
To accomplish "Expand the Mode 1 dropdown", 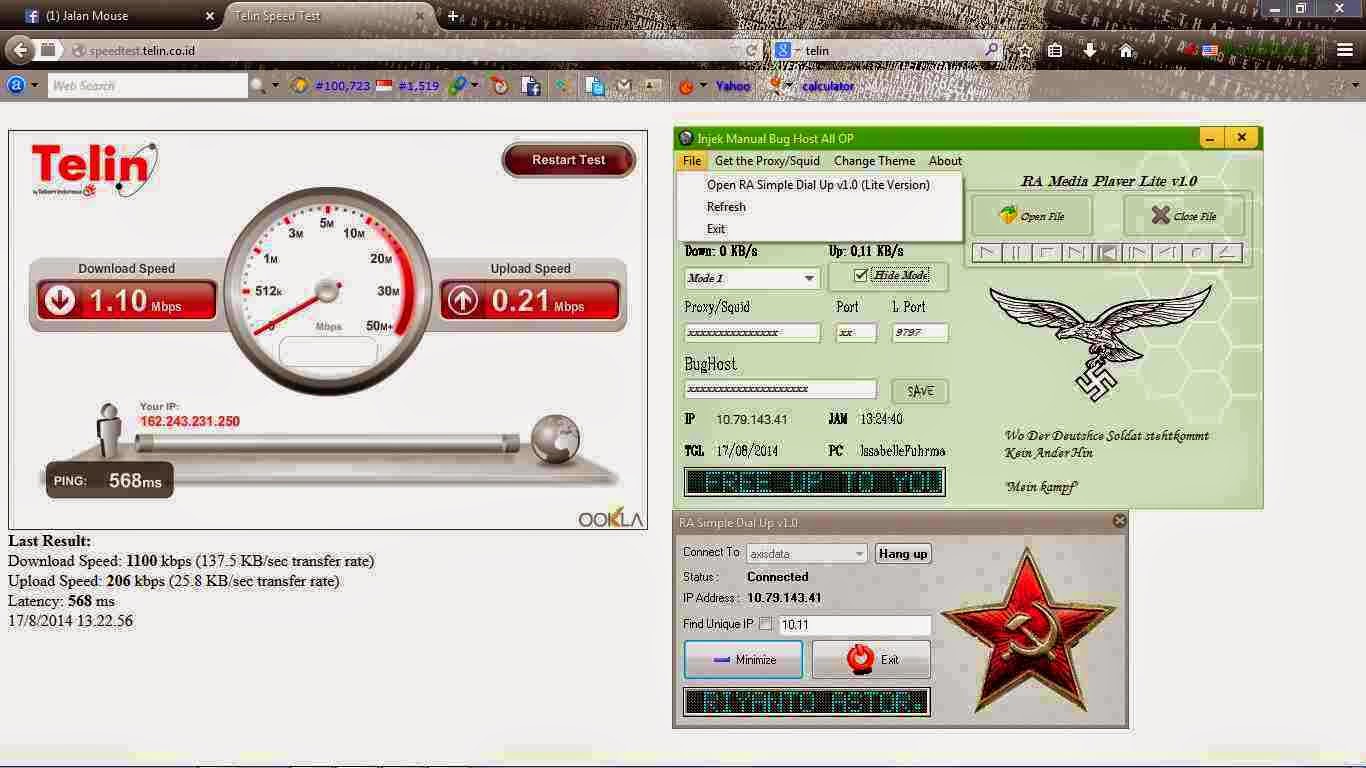I will pyautogui.click(x=809, y=279).
